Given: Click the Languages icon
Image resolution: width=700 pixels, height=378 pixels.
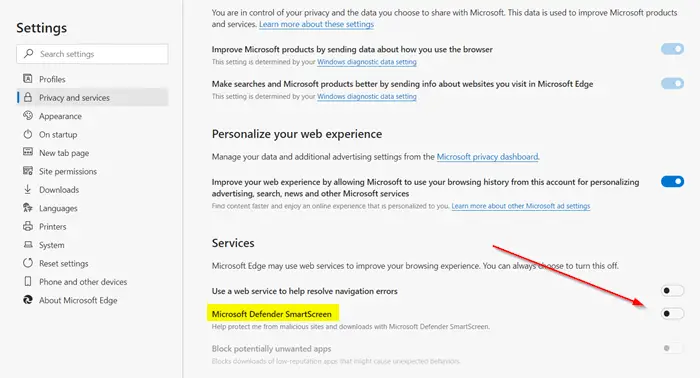Looking at the screenshot, I should coord(28,208).
